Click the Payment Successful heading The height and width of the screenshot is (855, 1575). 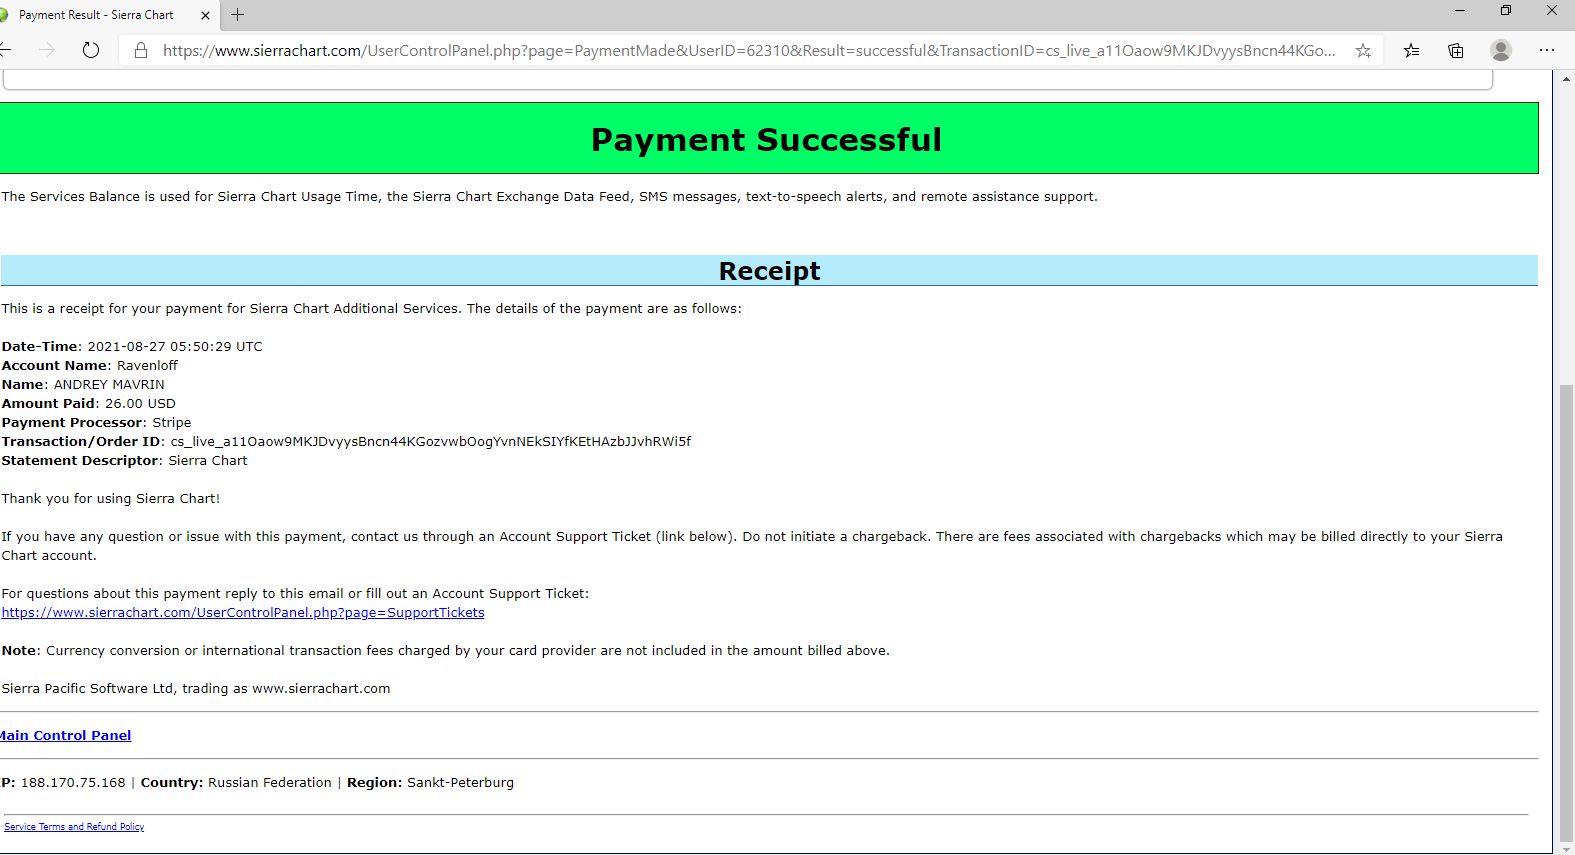[766, 139]
